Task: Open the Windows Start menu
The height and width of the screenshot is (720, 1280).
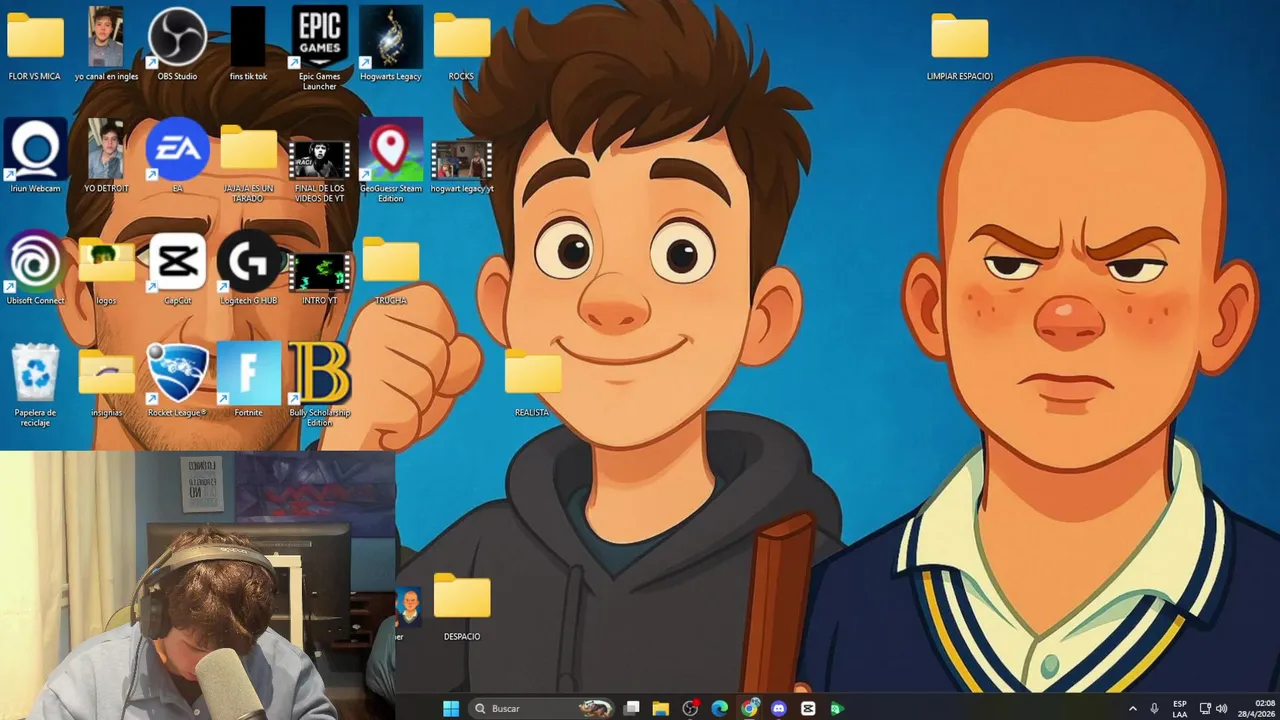Action: [x=451, y=708]
